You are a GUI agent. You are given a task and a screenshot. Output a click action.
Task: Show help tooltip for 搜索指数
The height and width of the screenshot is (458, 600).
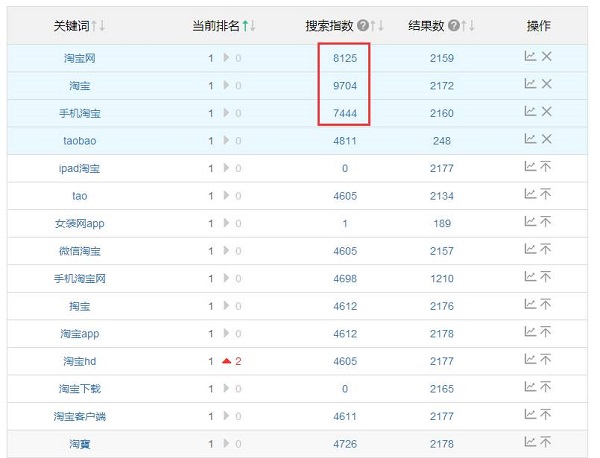[363, 26]
